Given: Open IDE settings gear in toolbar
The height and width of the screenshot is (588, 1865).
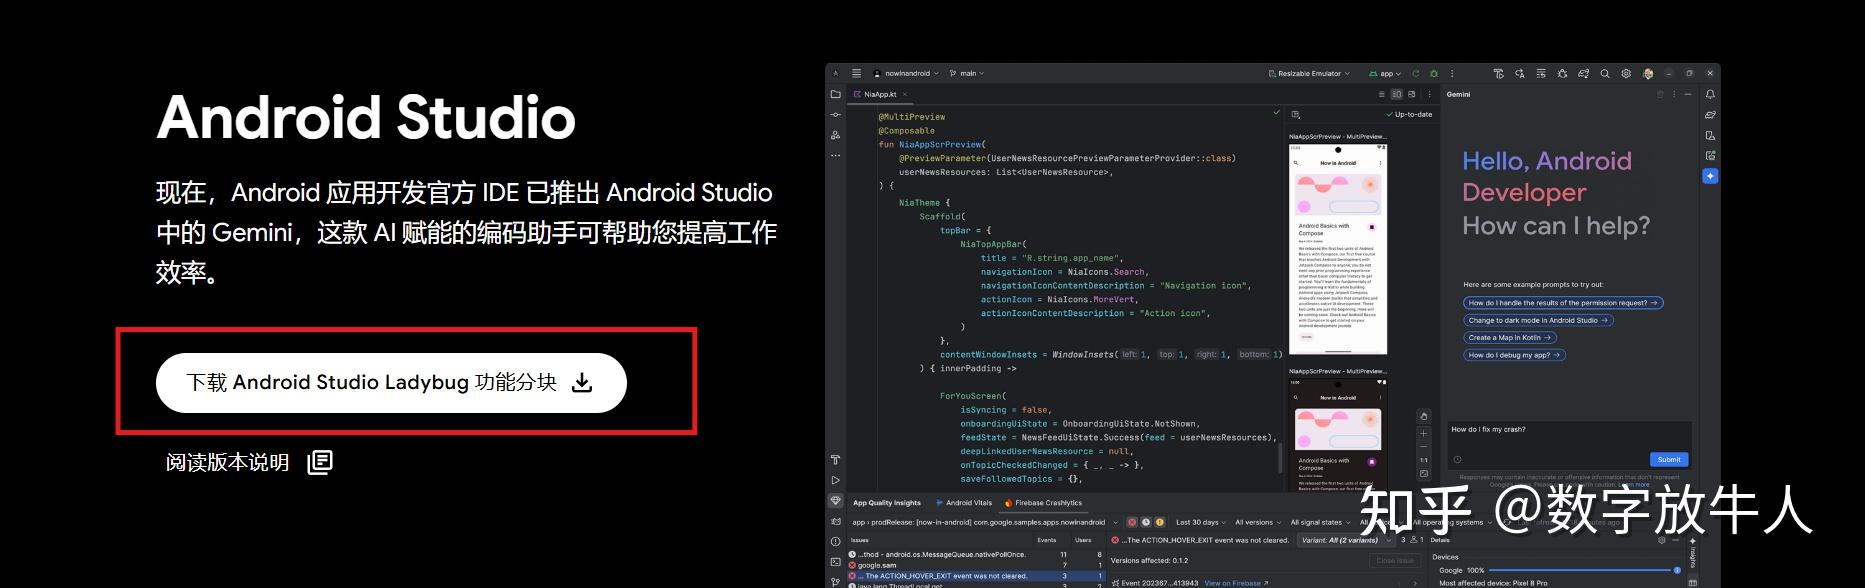Looking at the screenshot, I should pyautogui.click(x=1626, y=73).
